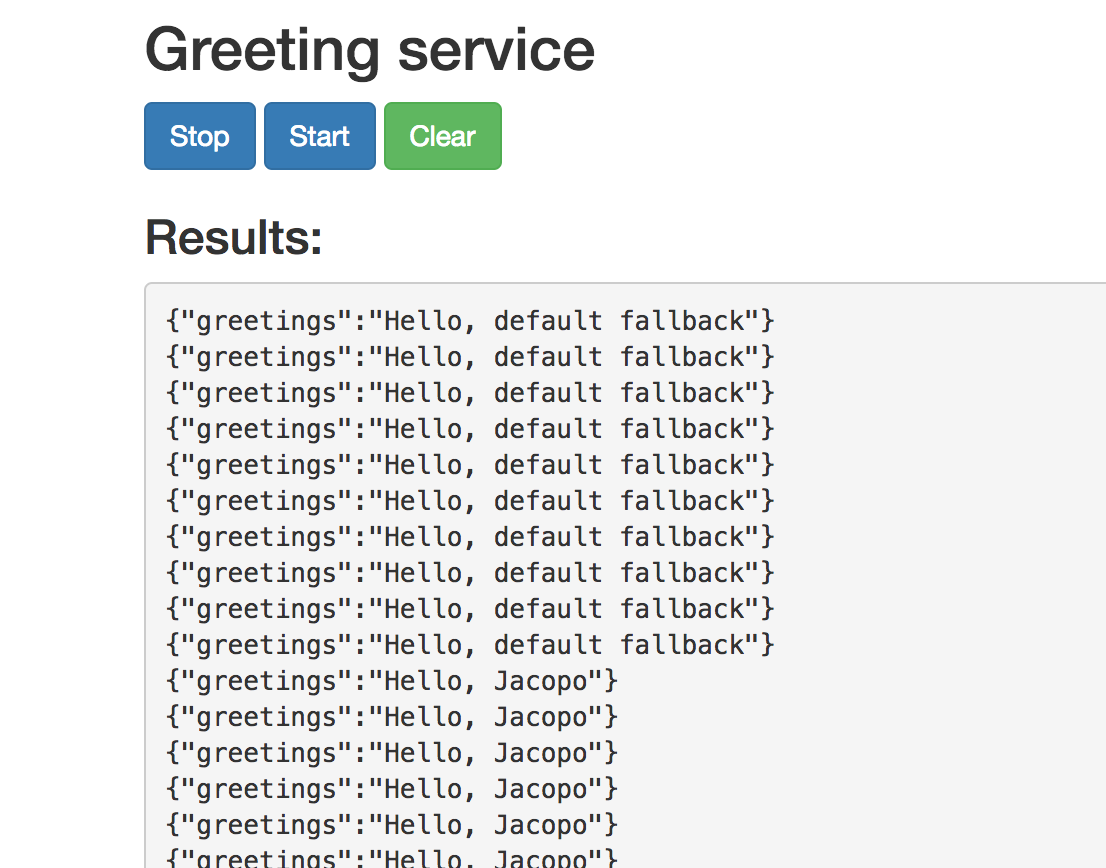
Task: Click the Results: section heading
Action: pos(234,238)
